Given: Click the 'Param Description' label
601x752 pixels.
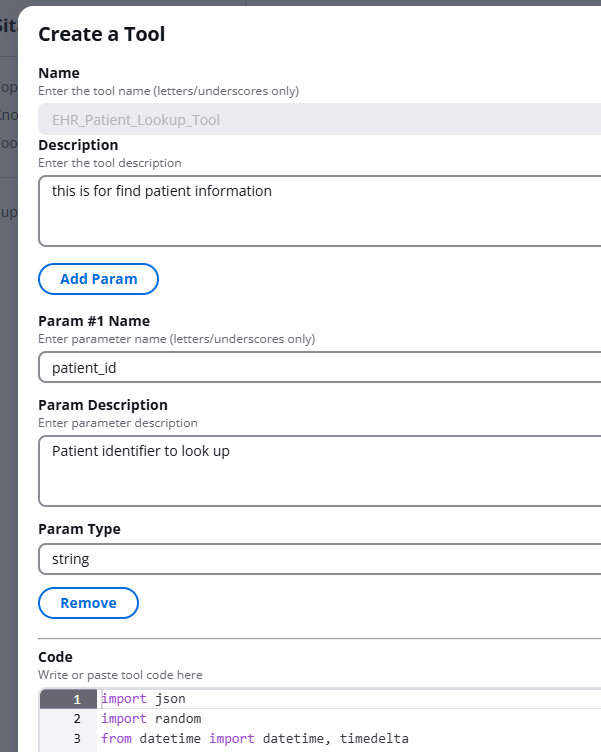Looking at the screenshot, I should point(103,405).
